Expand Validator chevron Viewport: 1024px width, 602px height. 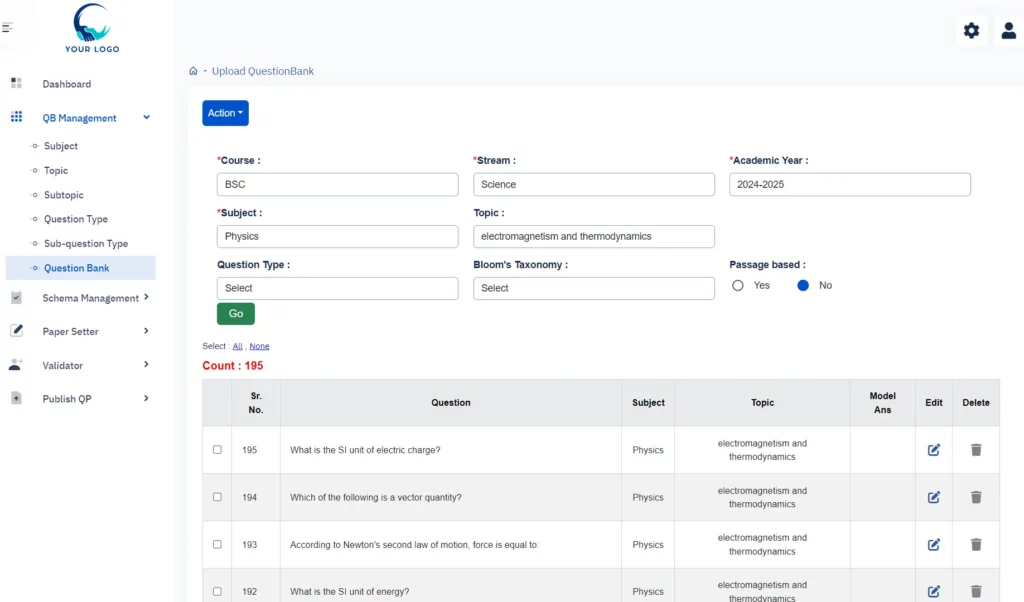pyautogui.click(x=146, y=364)
